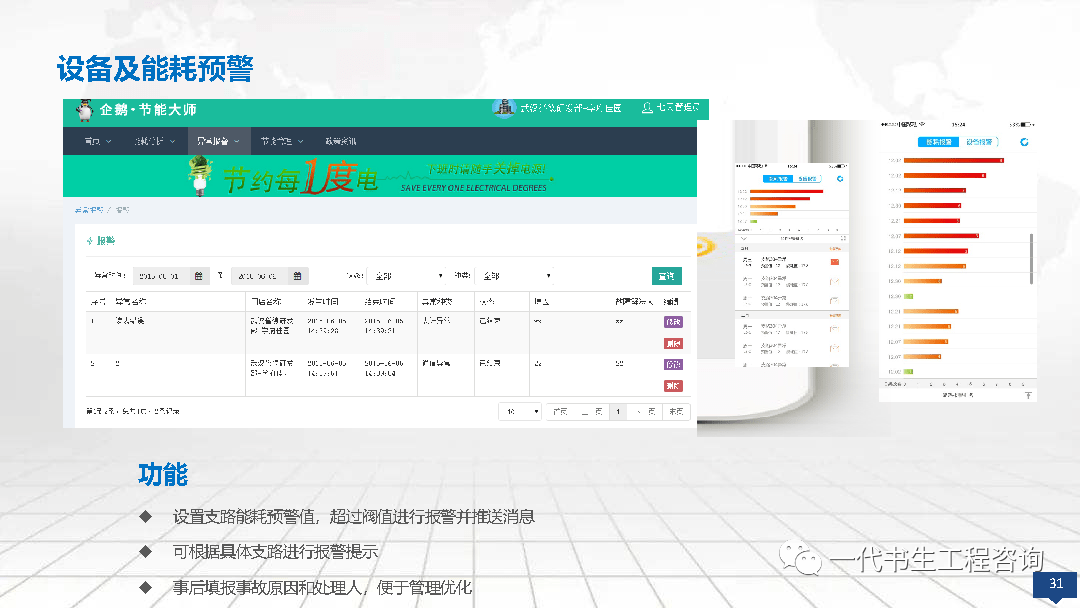1080x608 pixels.
Task: Select 能耗报警 tab in large phone screen
Action: [938, 142]
